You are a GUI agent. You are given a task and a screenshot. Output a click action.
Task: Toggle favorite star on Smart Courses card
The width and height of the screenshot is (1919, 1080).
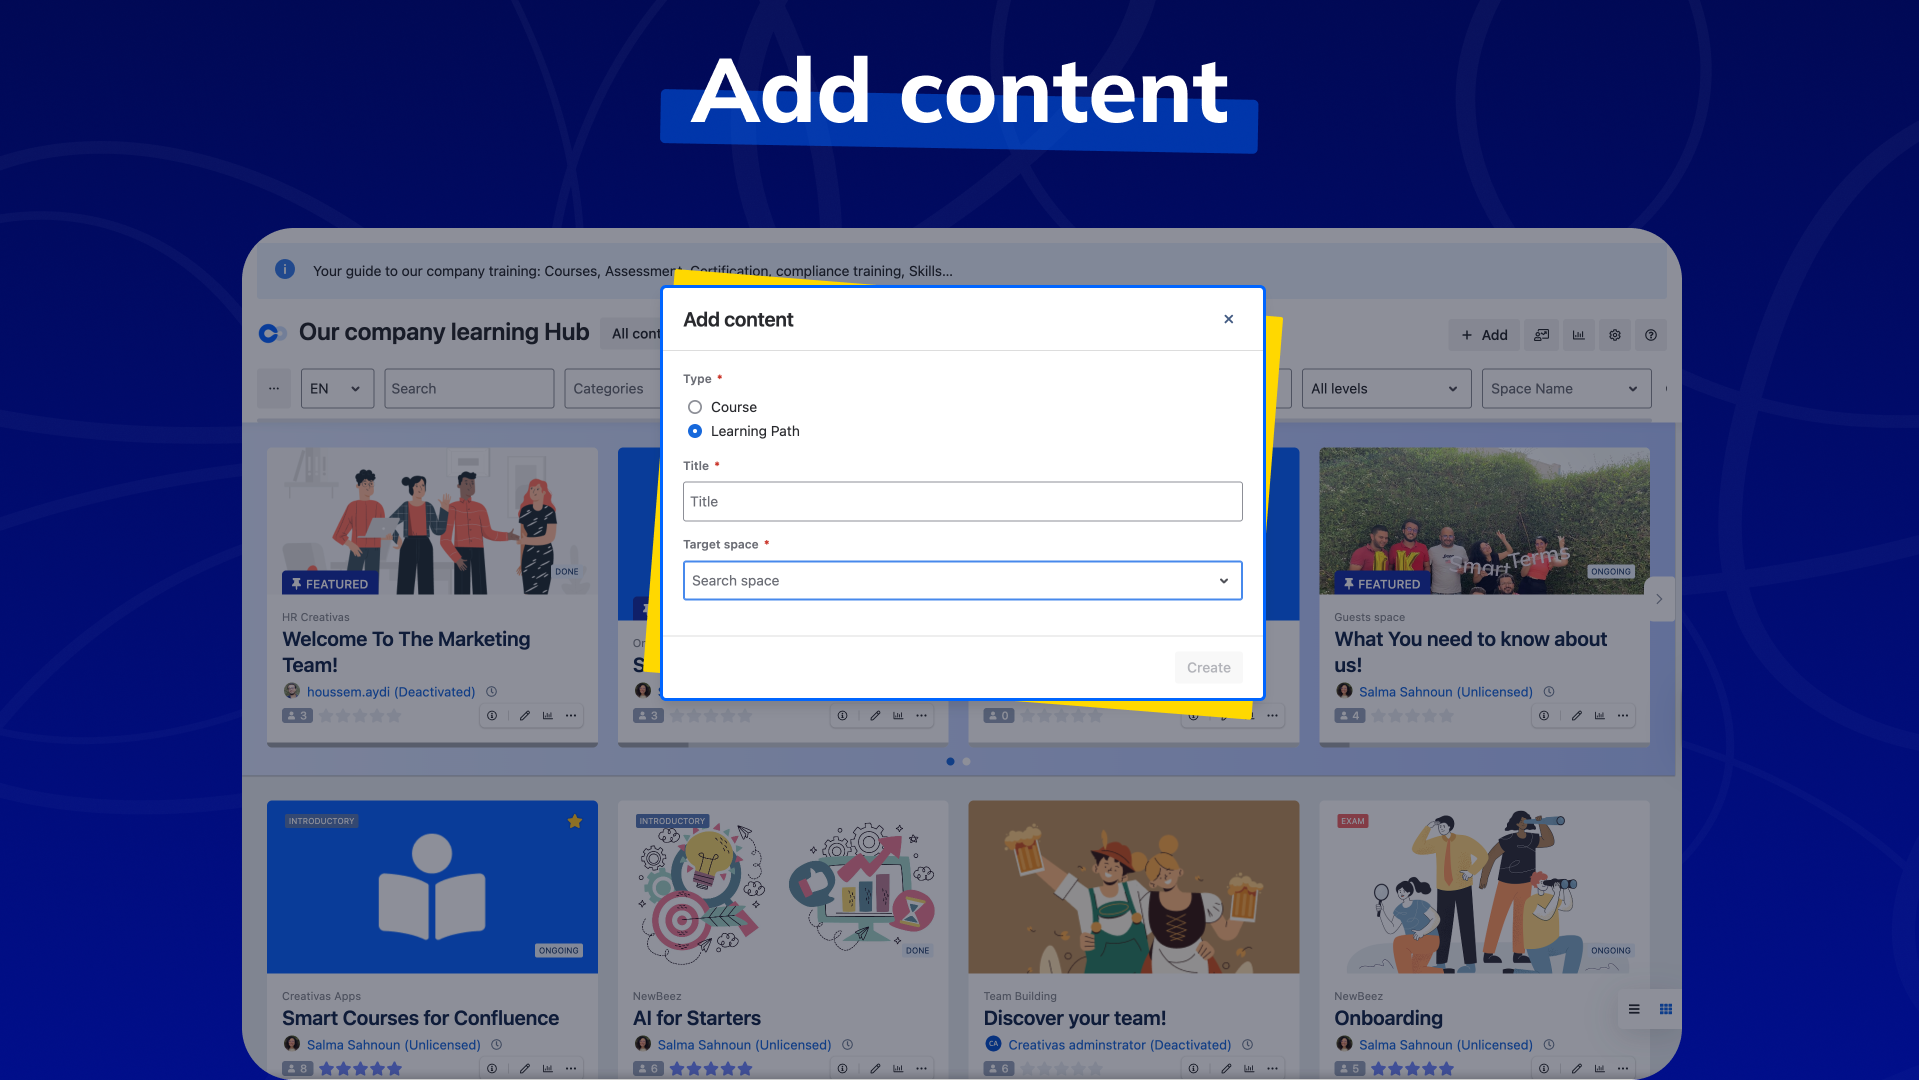pyautogui.click(x=575, y=821)
